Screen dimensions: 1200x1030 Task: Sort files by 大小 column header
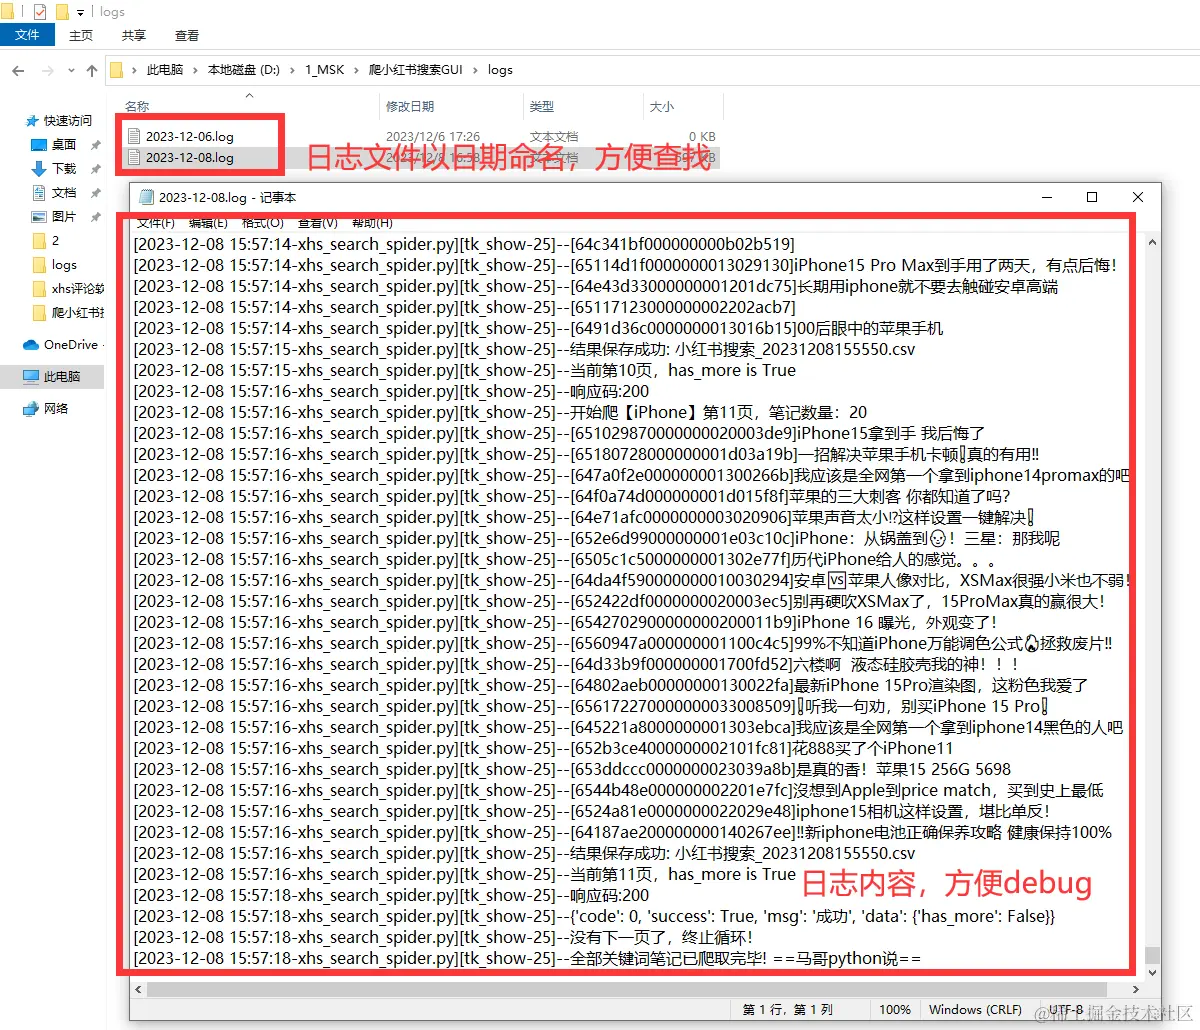tap(662, 106)
